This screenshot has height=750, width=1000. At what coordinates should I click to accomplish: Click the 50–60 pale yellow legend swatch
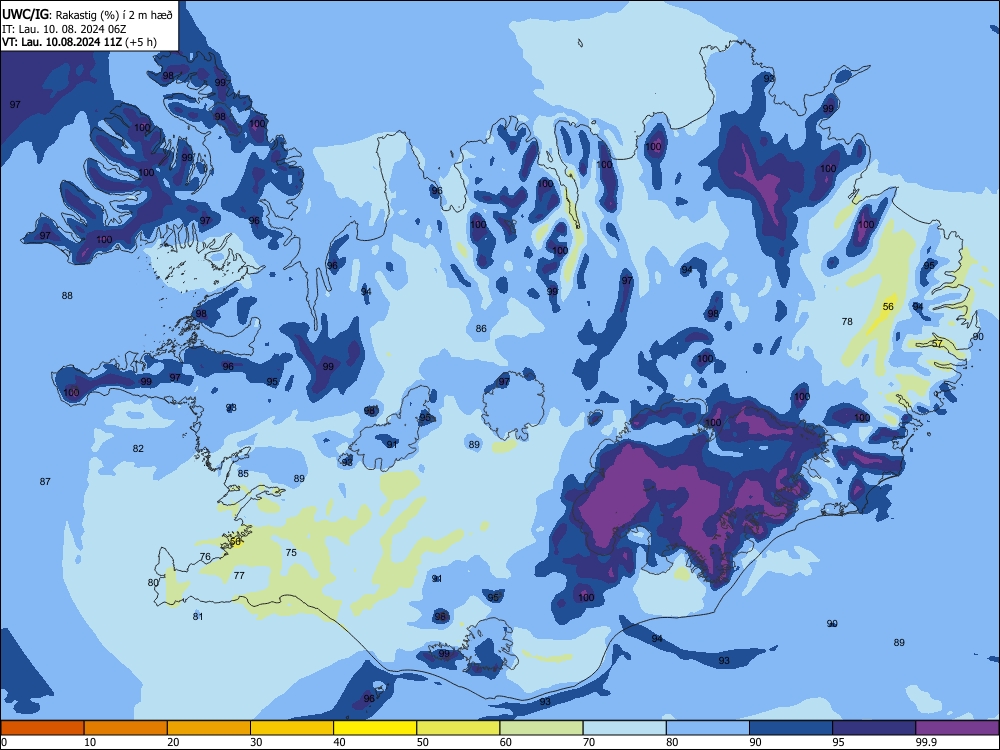click(x=458, y=728)
